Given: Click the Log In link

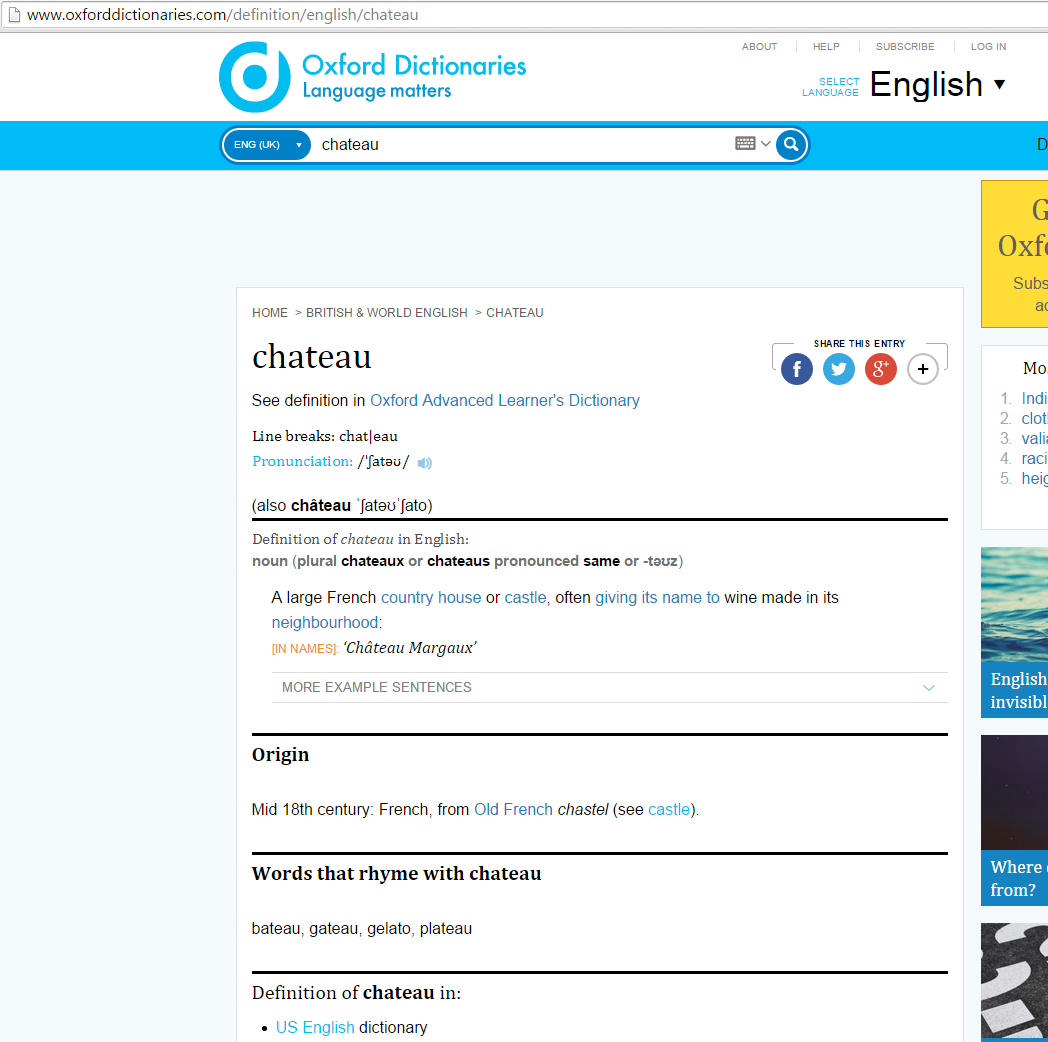Looking at the screenshot, I should (989, 47).
